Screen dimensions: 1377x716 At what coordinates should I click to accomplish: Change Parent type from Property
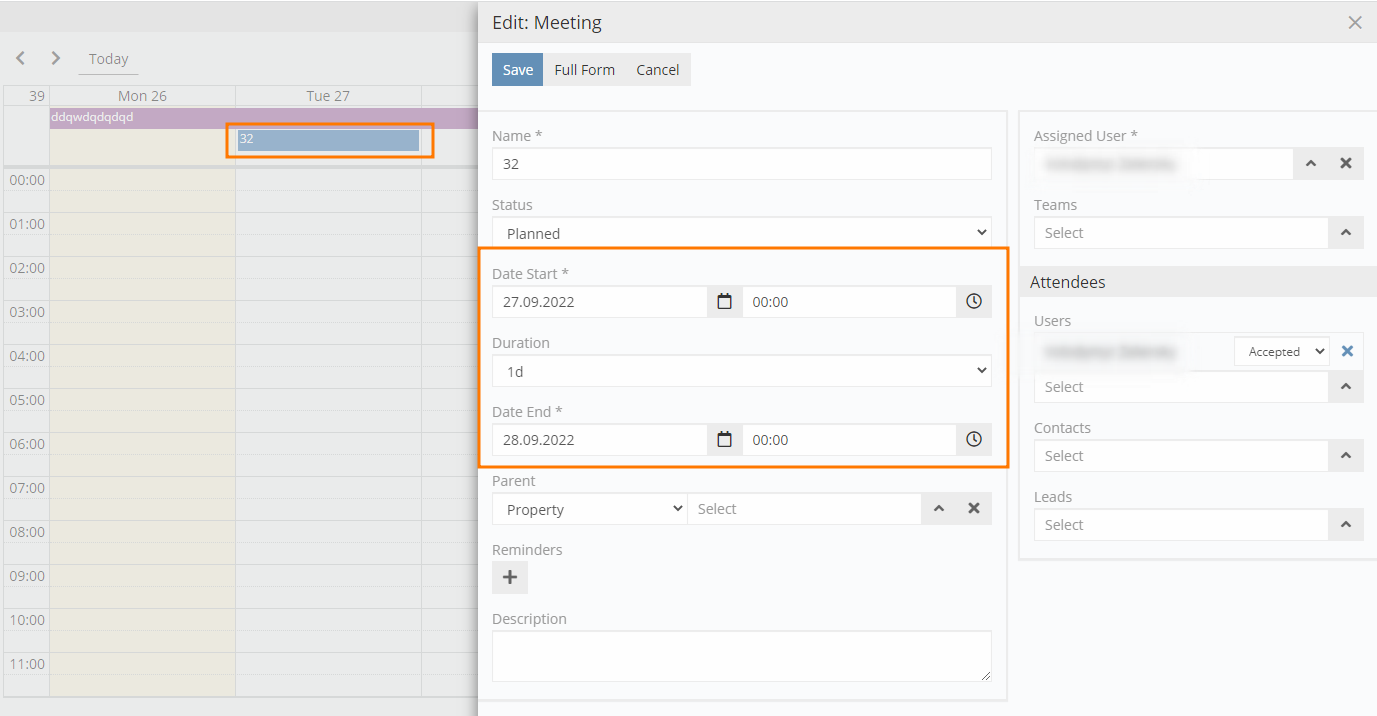pos(589,509)
